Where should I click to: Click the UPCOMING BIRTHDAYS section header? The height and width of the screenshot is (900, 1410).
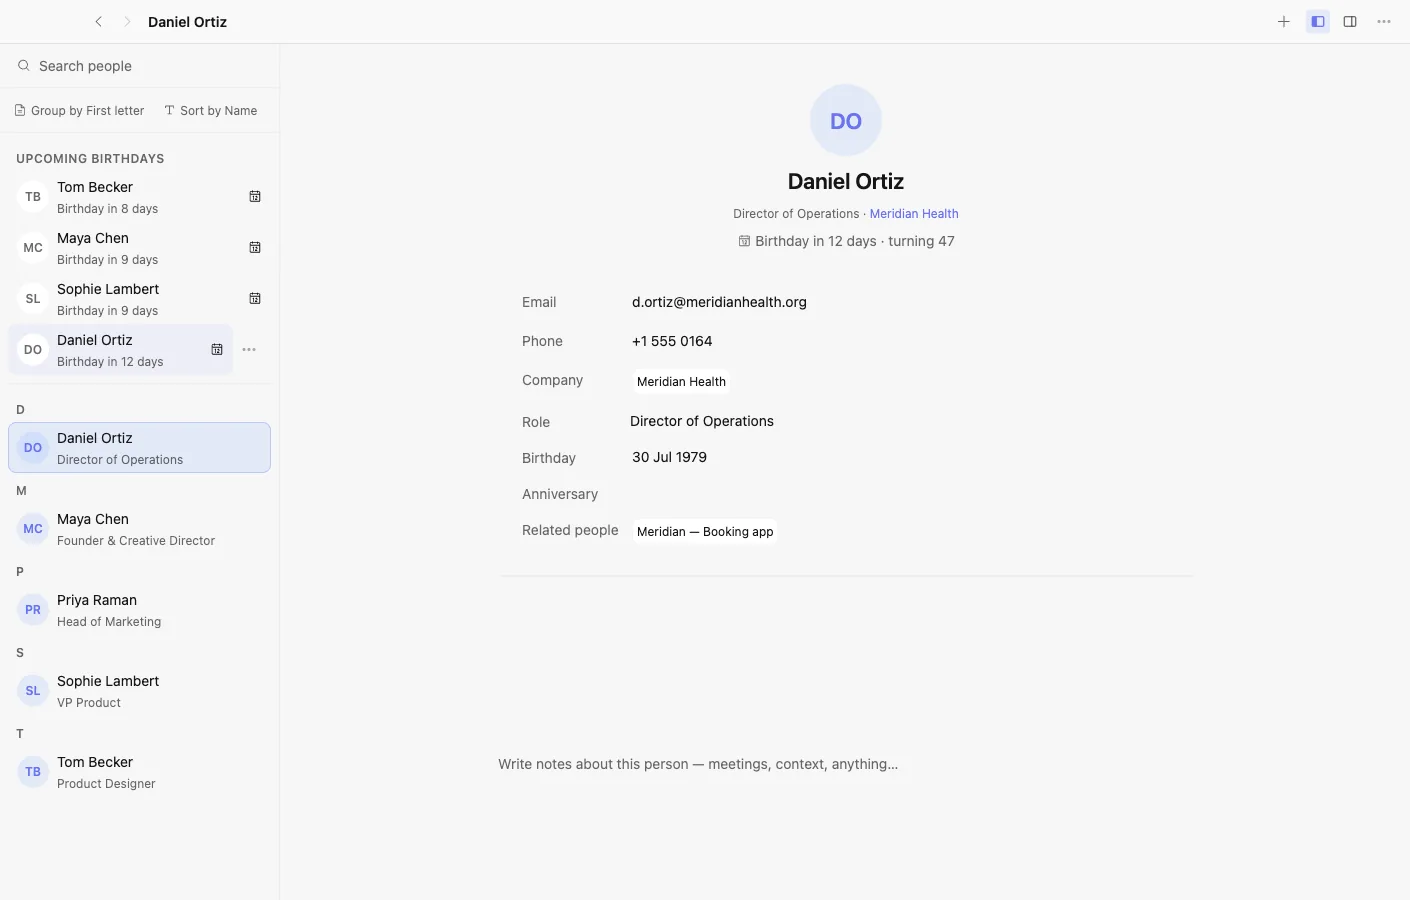[90, 159]
